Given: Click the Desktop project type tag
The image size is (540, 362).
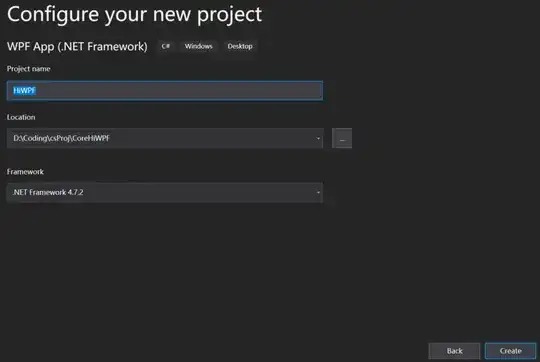Looking at the screenshot, I should pyautogui.click(x=240, y=46).
